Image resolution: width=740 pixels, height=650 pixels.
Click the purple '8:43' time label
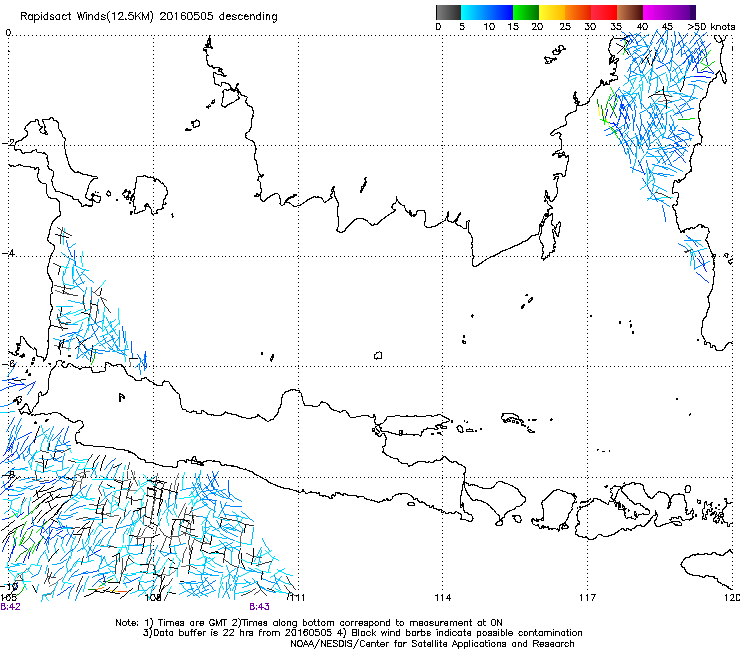[260, 607]
